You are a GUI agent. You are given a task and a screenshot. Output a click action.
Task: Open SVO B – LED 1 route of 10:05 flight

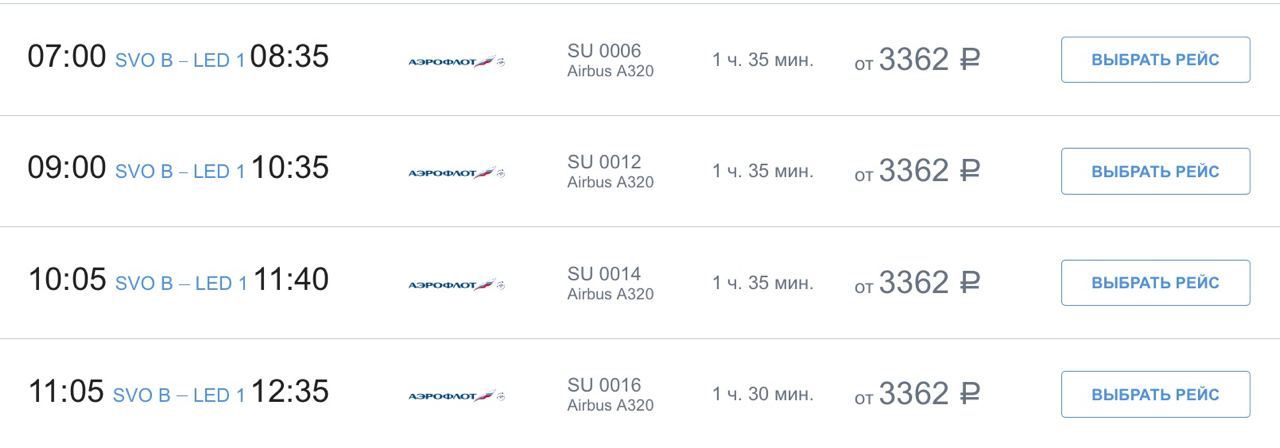pos(181,284)
